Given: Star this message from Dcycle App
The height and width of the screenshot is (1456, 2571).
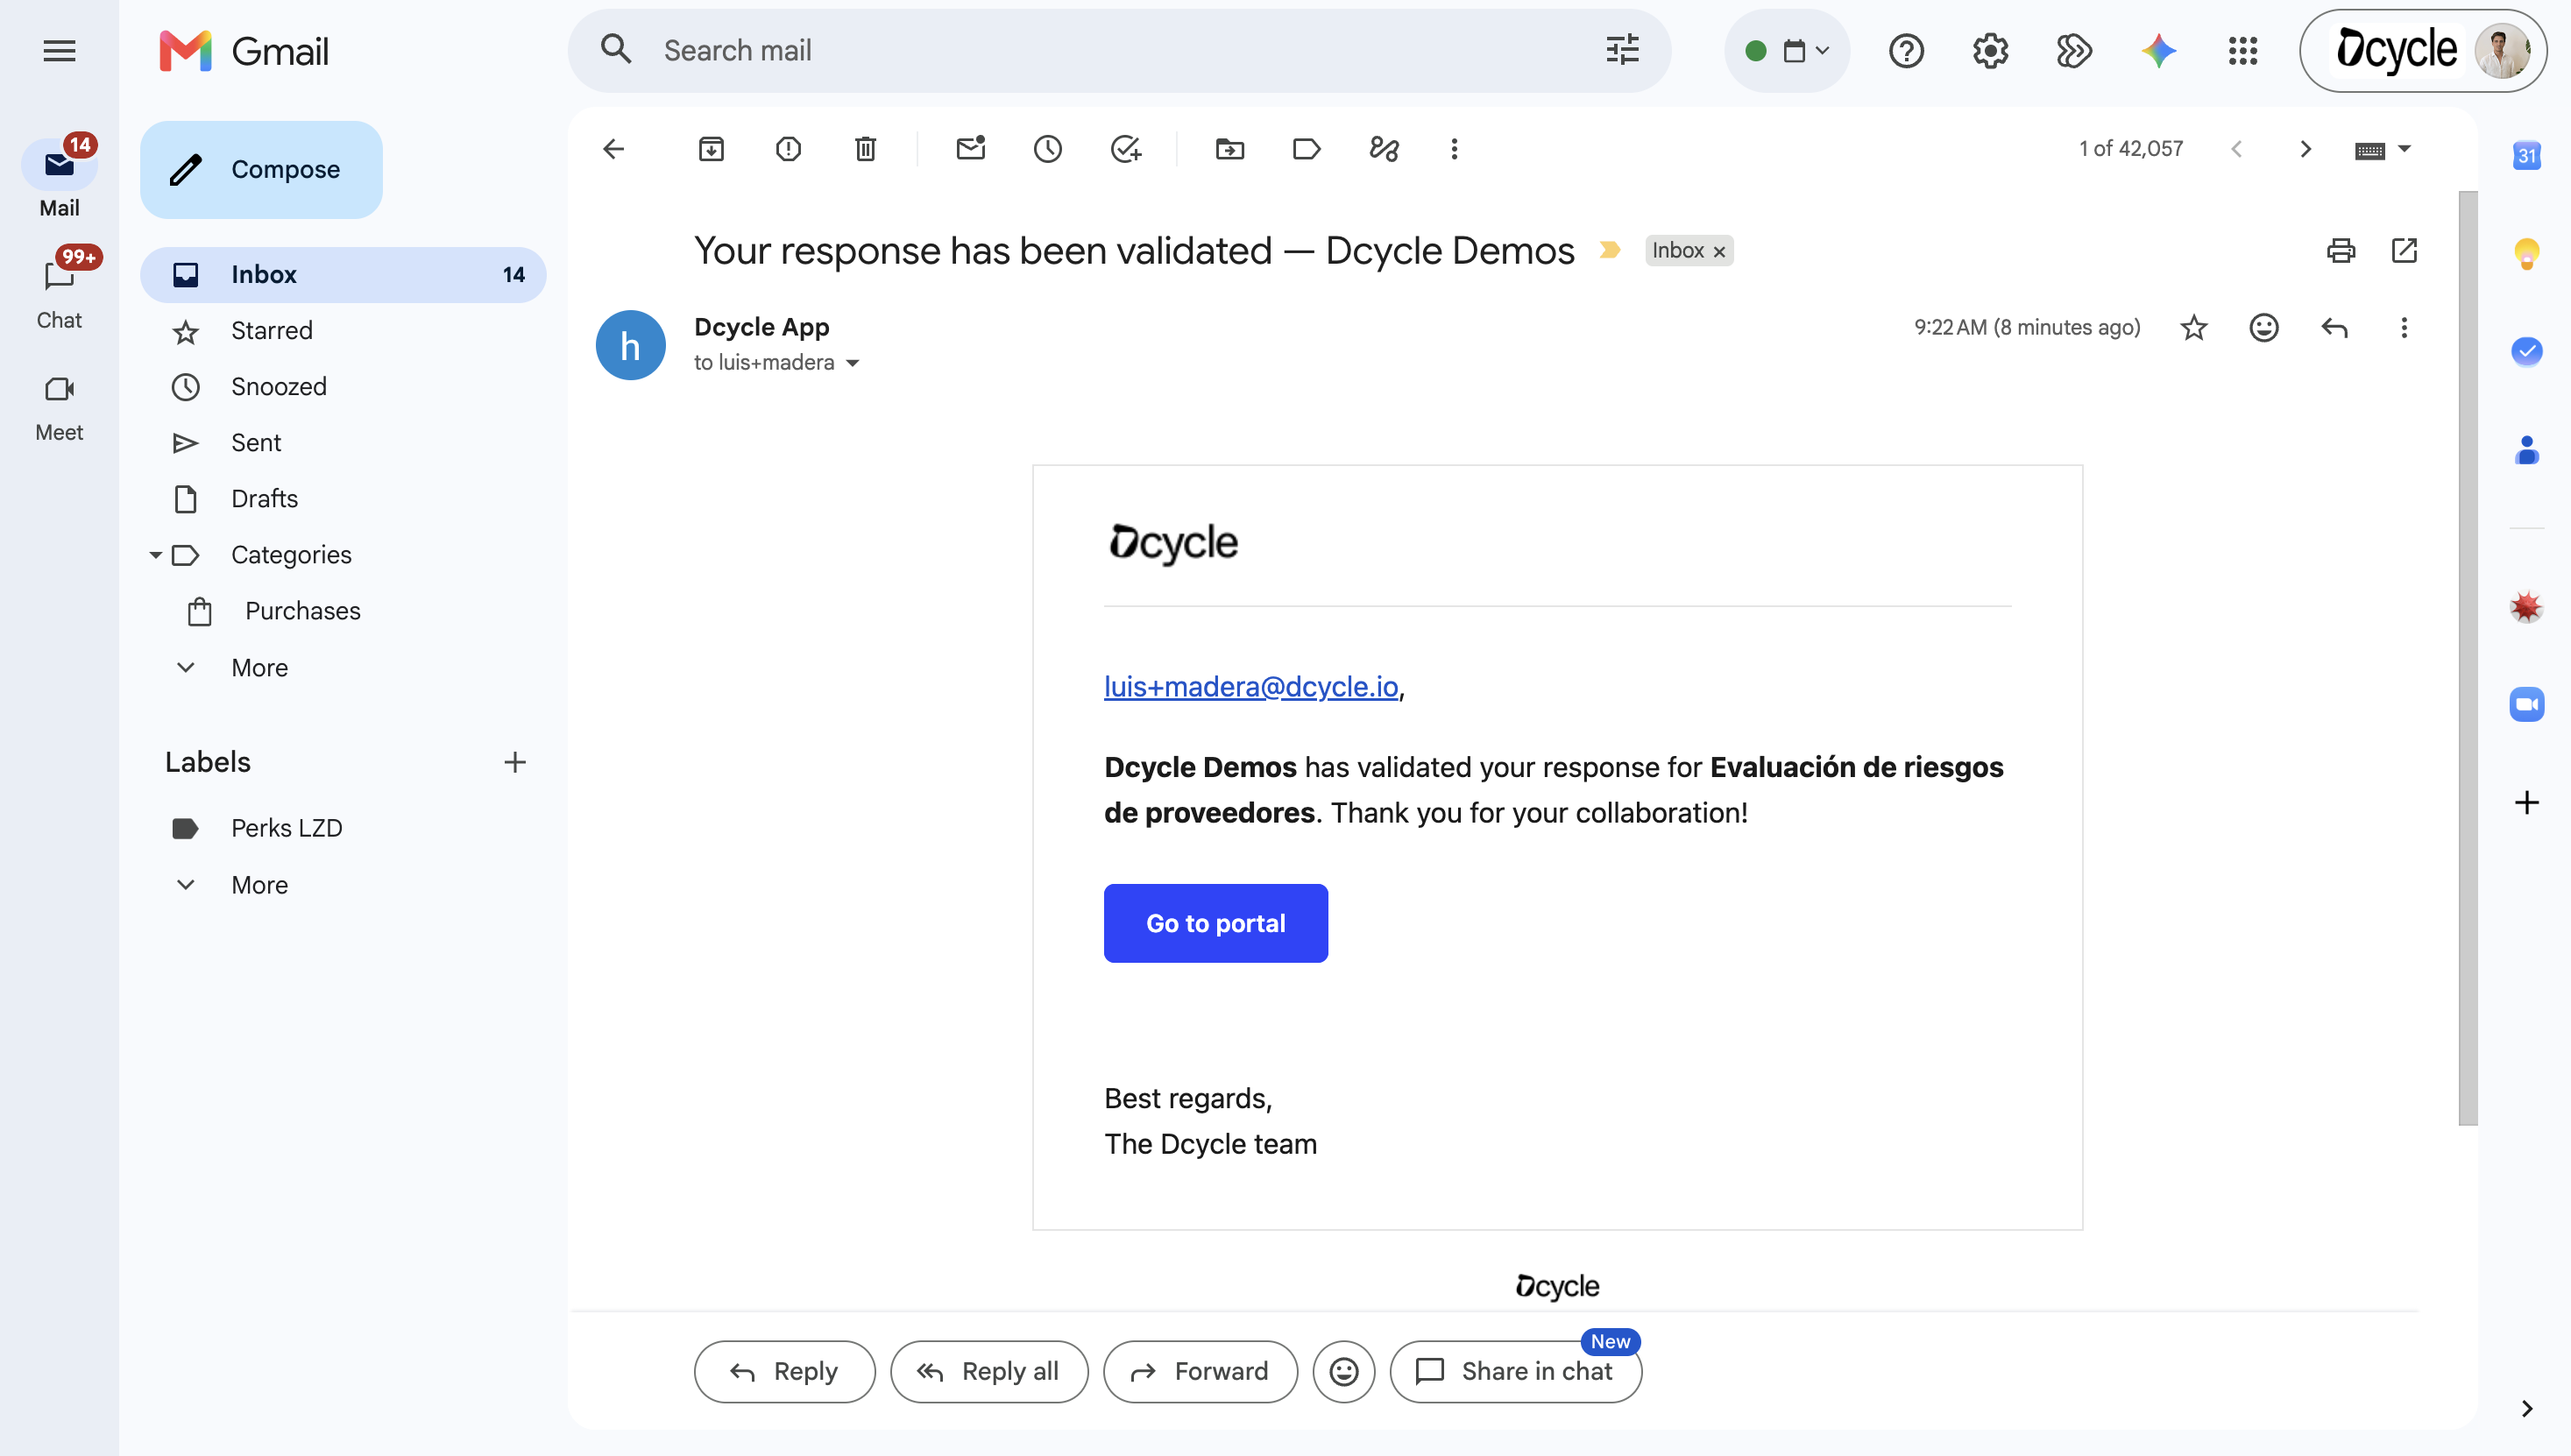Looking at the screenshot, I should click(x=2193, y=328).
